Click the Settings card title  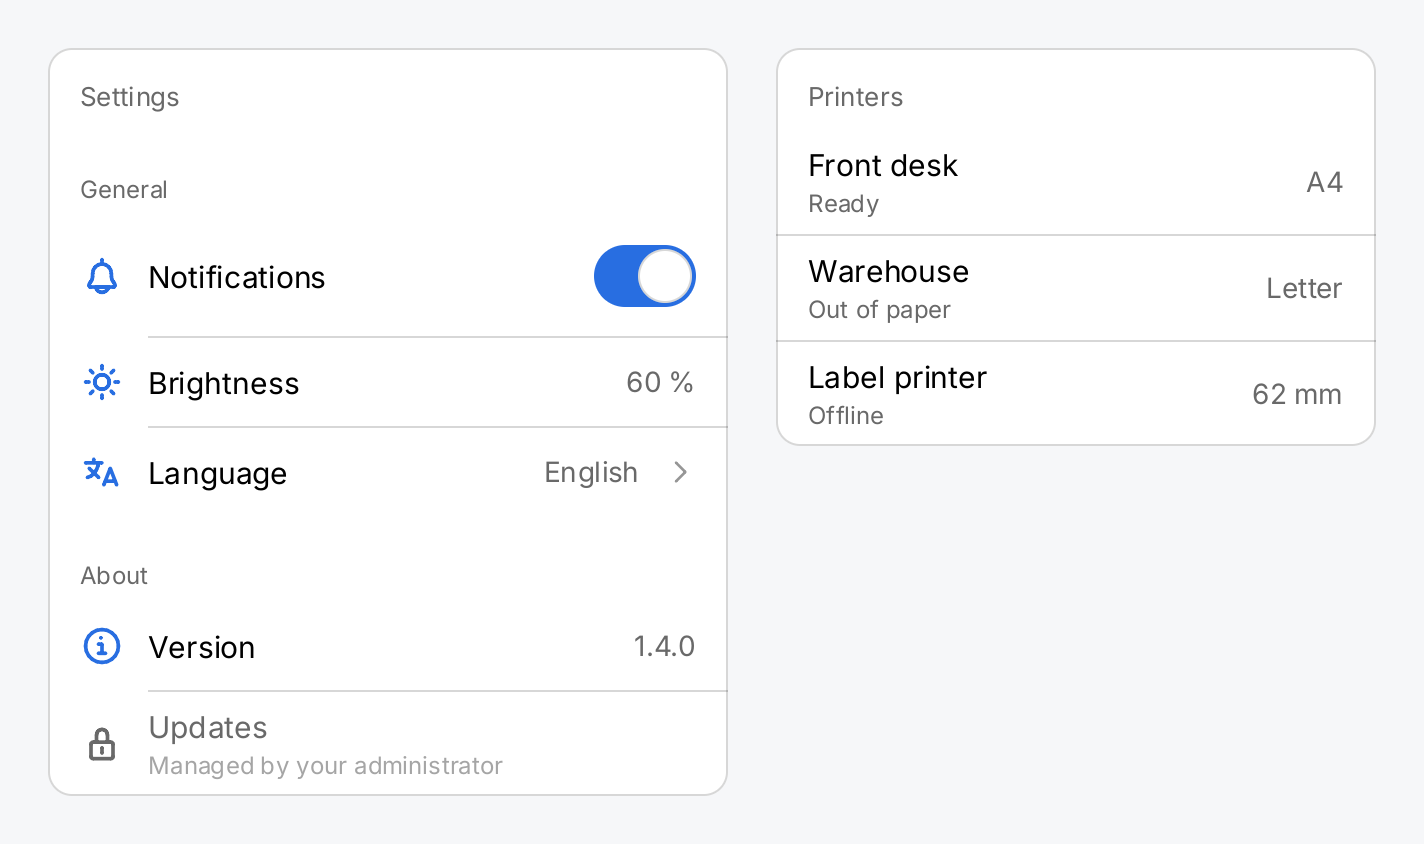[x=130, y=97]
